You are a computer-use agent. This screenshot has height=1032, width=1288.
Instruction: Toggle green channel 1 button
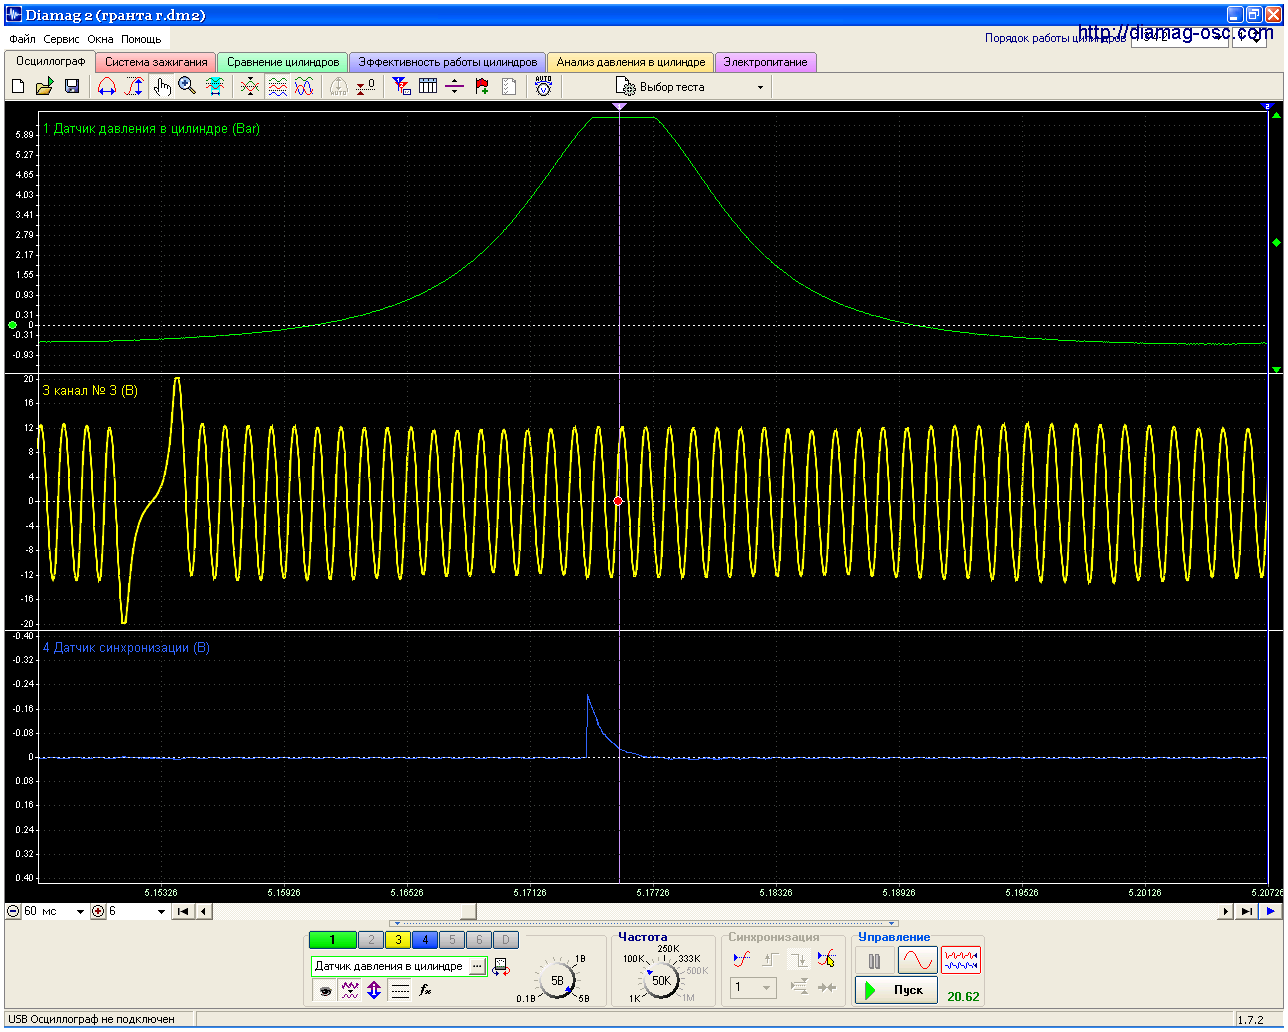(332, 939)
